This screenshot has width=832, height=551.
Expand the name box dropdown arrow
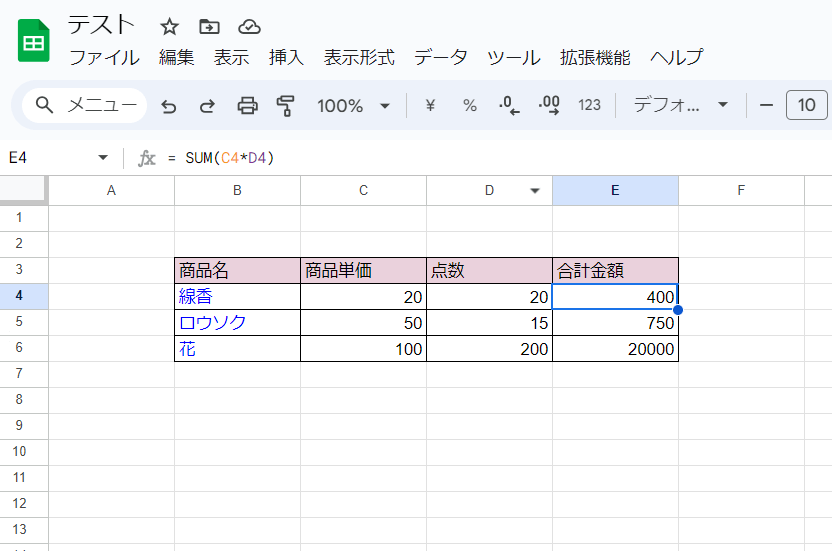(103, 158)
